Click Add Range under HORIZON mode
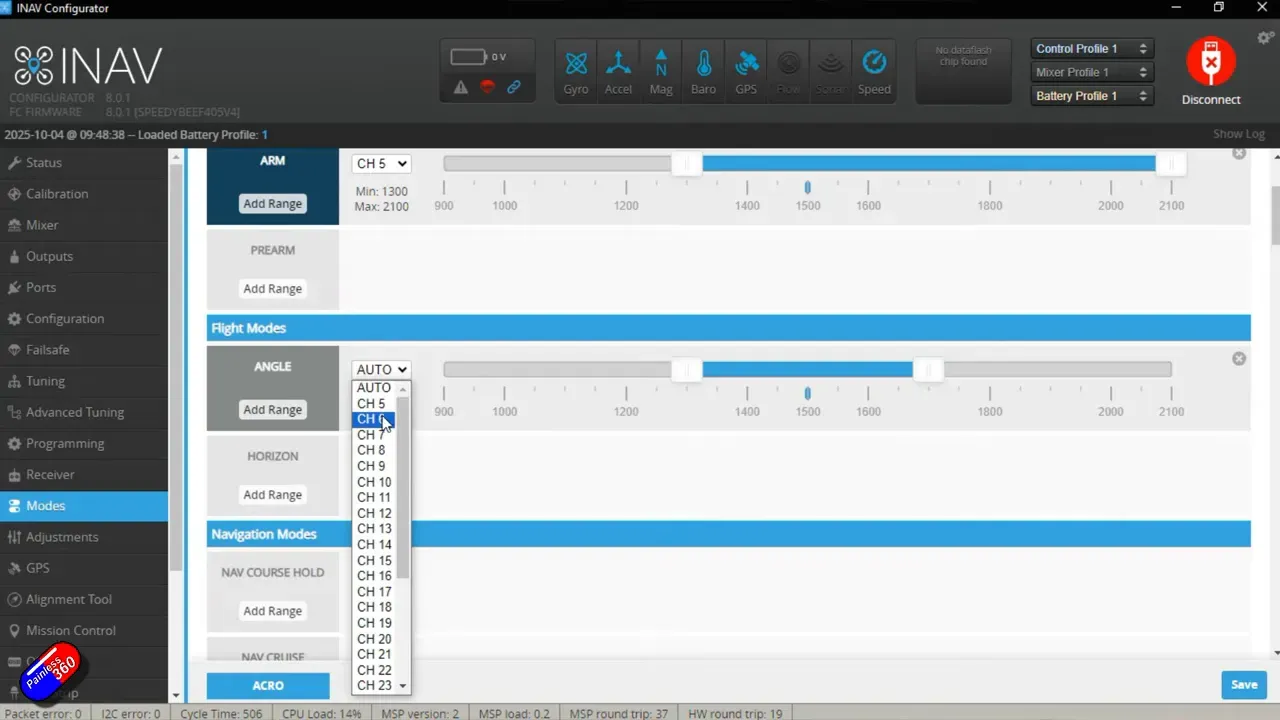The height and width of the screenshot is (720, 1280). (272, 495)
